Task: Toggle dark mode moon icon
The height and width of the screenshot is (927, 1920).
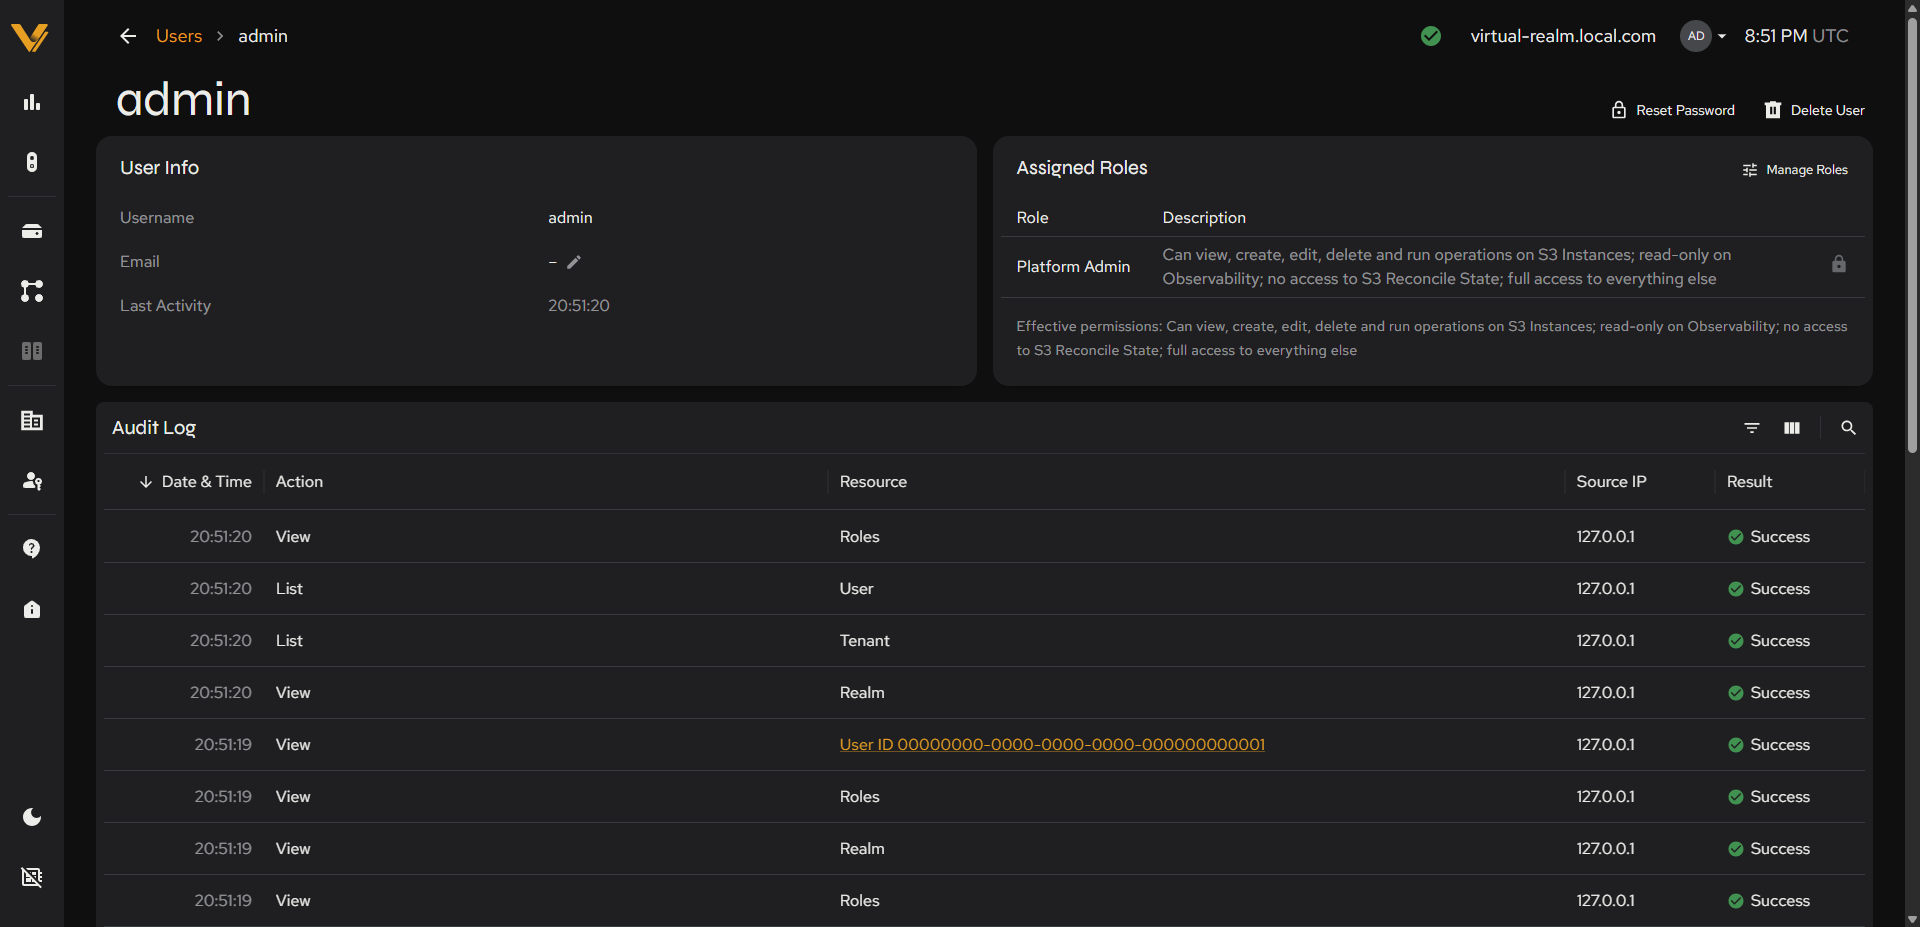Action: pyautogui.click(x=32, y=817)
